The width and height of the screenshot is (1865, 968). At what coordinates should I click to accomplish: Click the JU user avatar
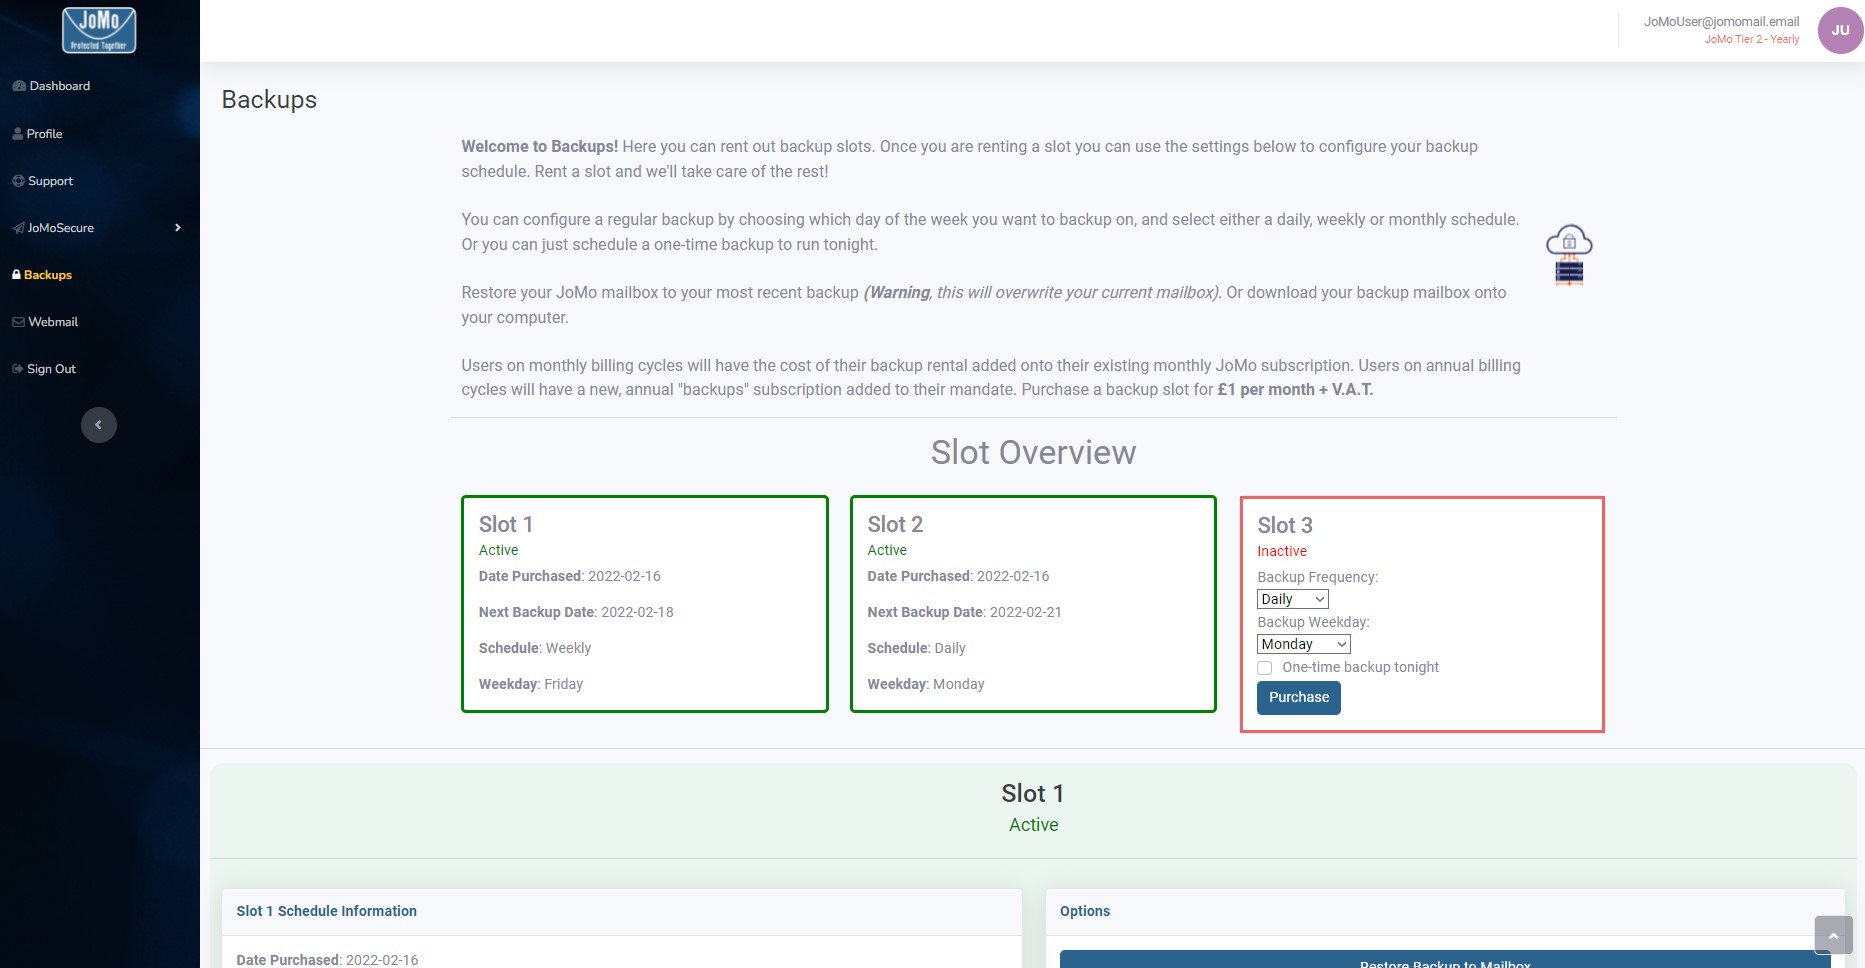click(1840, 30)
